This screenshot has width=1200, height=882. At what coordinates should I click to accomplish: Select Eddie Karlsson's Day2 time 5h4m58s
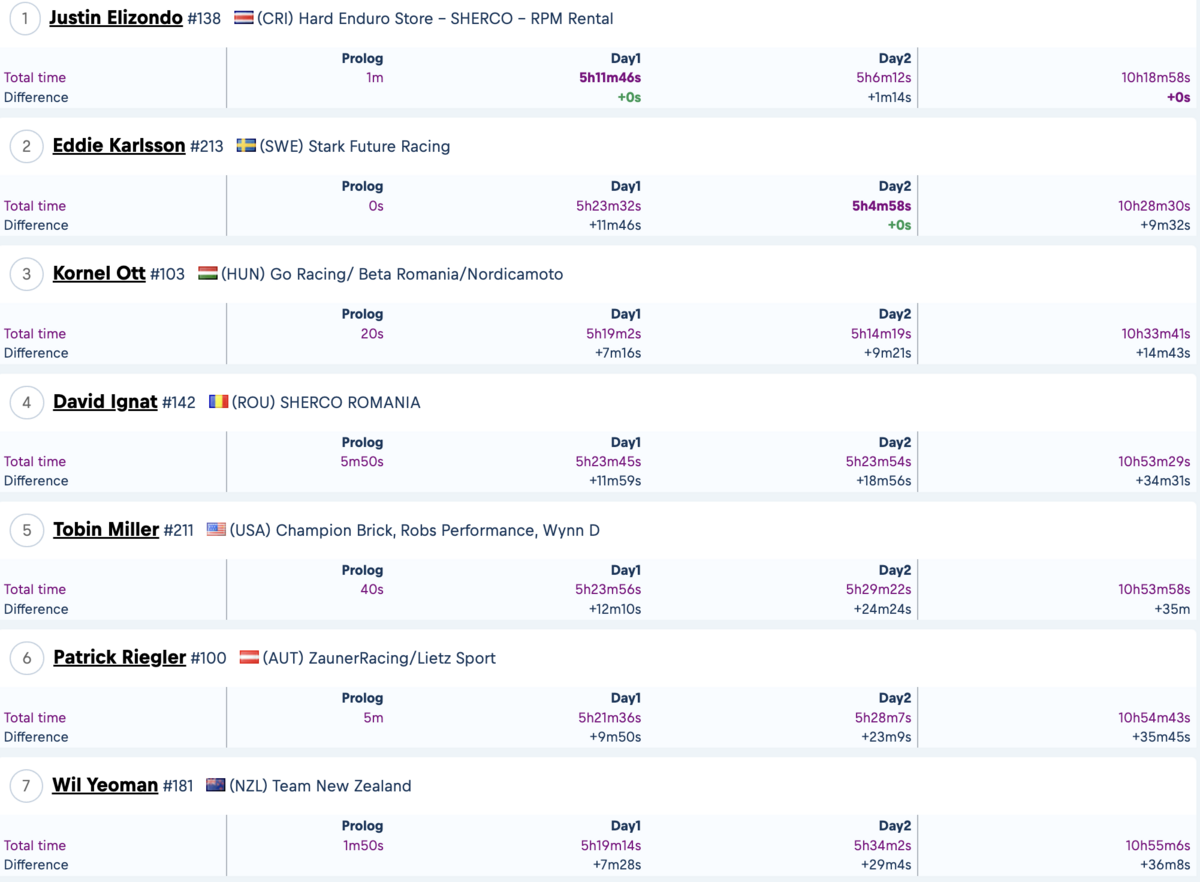(x=882, y=206)
